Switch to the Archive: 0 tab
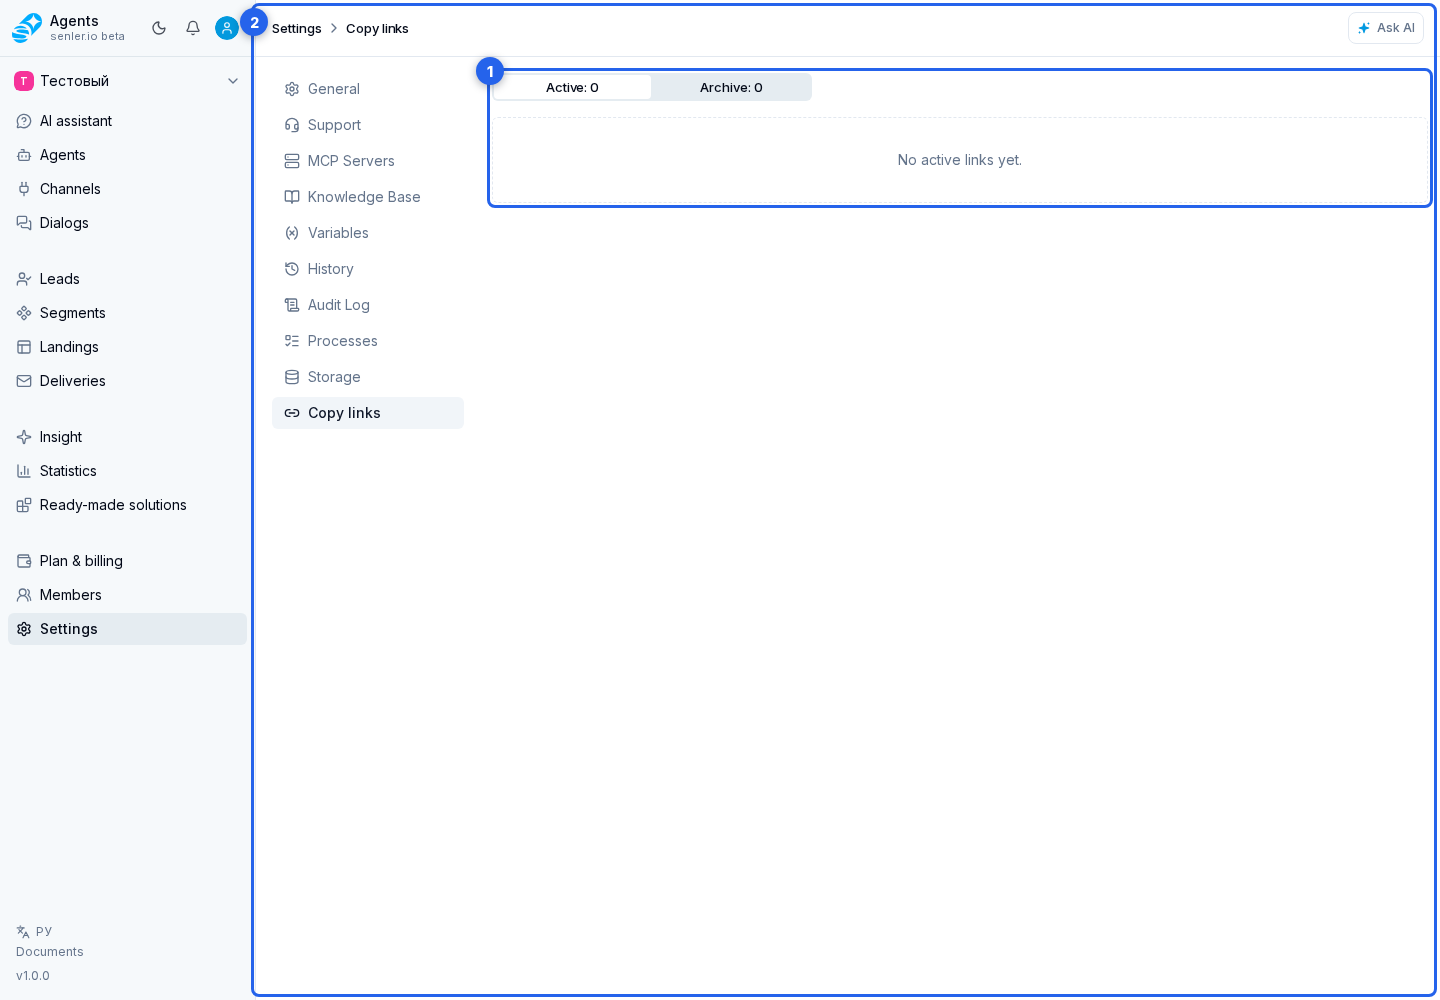This screenshot has width=1440, height=1000. [x=731, y=87]
